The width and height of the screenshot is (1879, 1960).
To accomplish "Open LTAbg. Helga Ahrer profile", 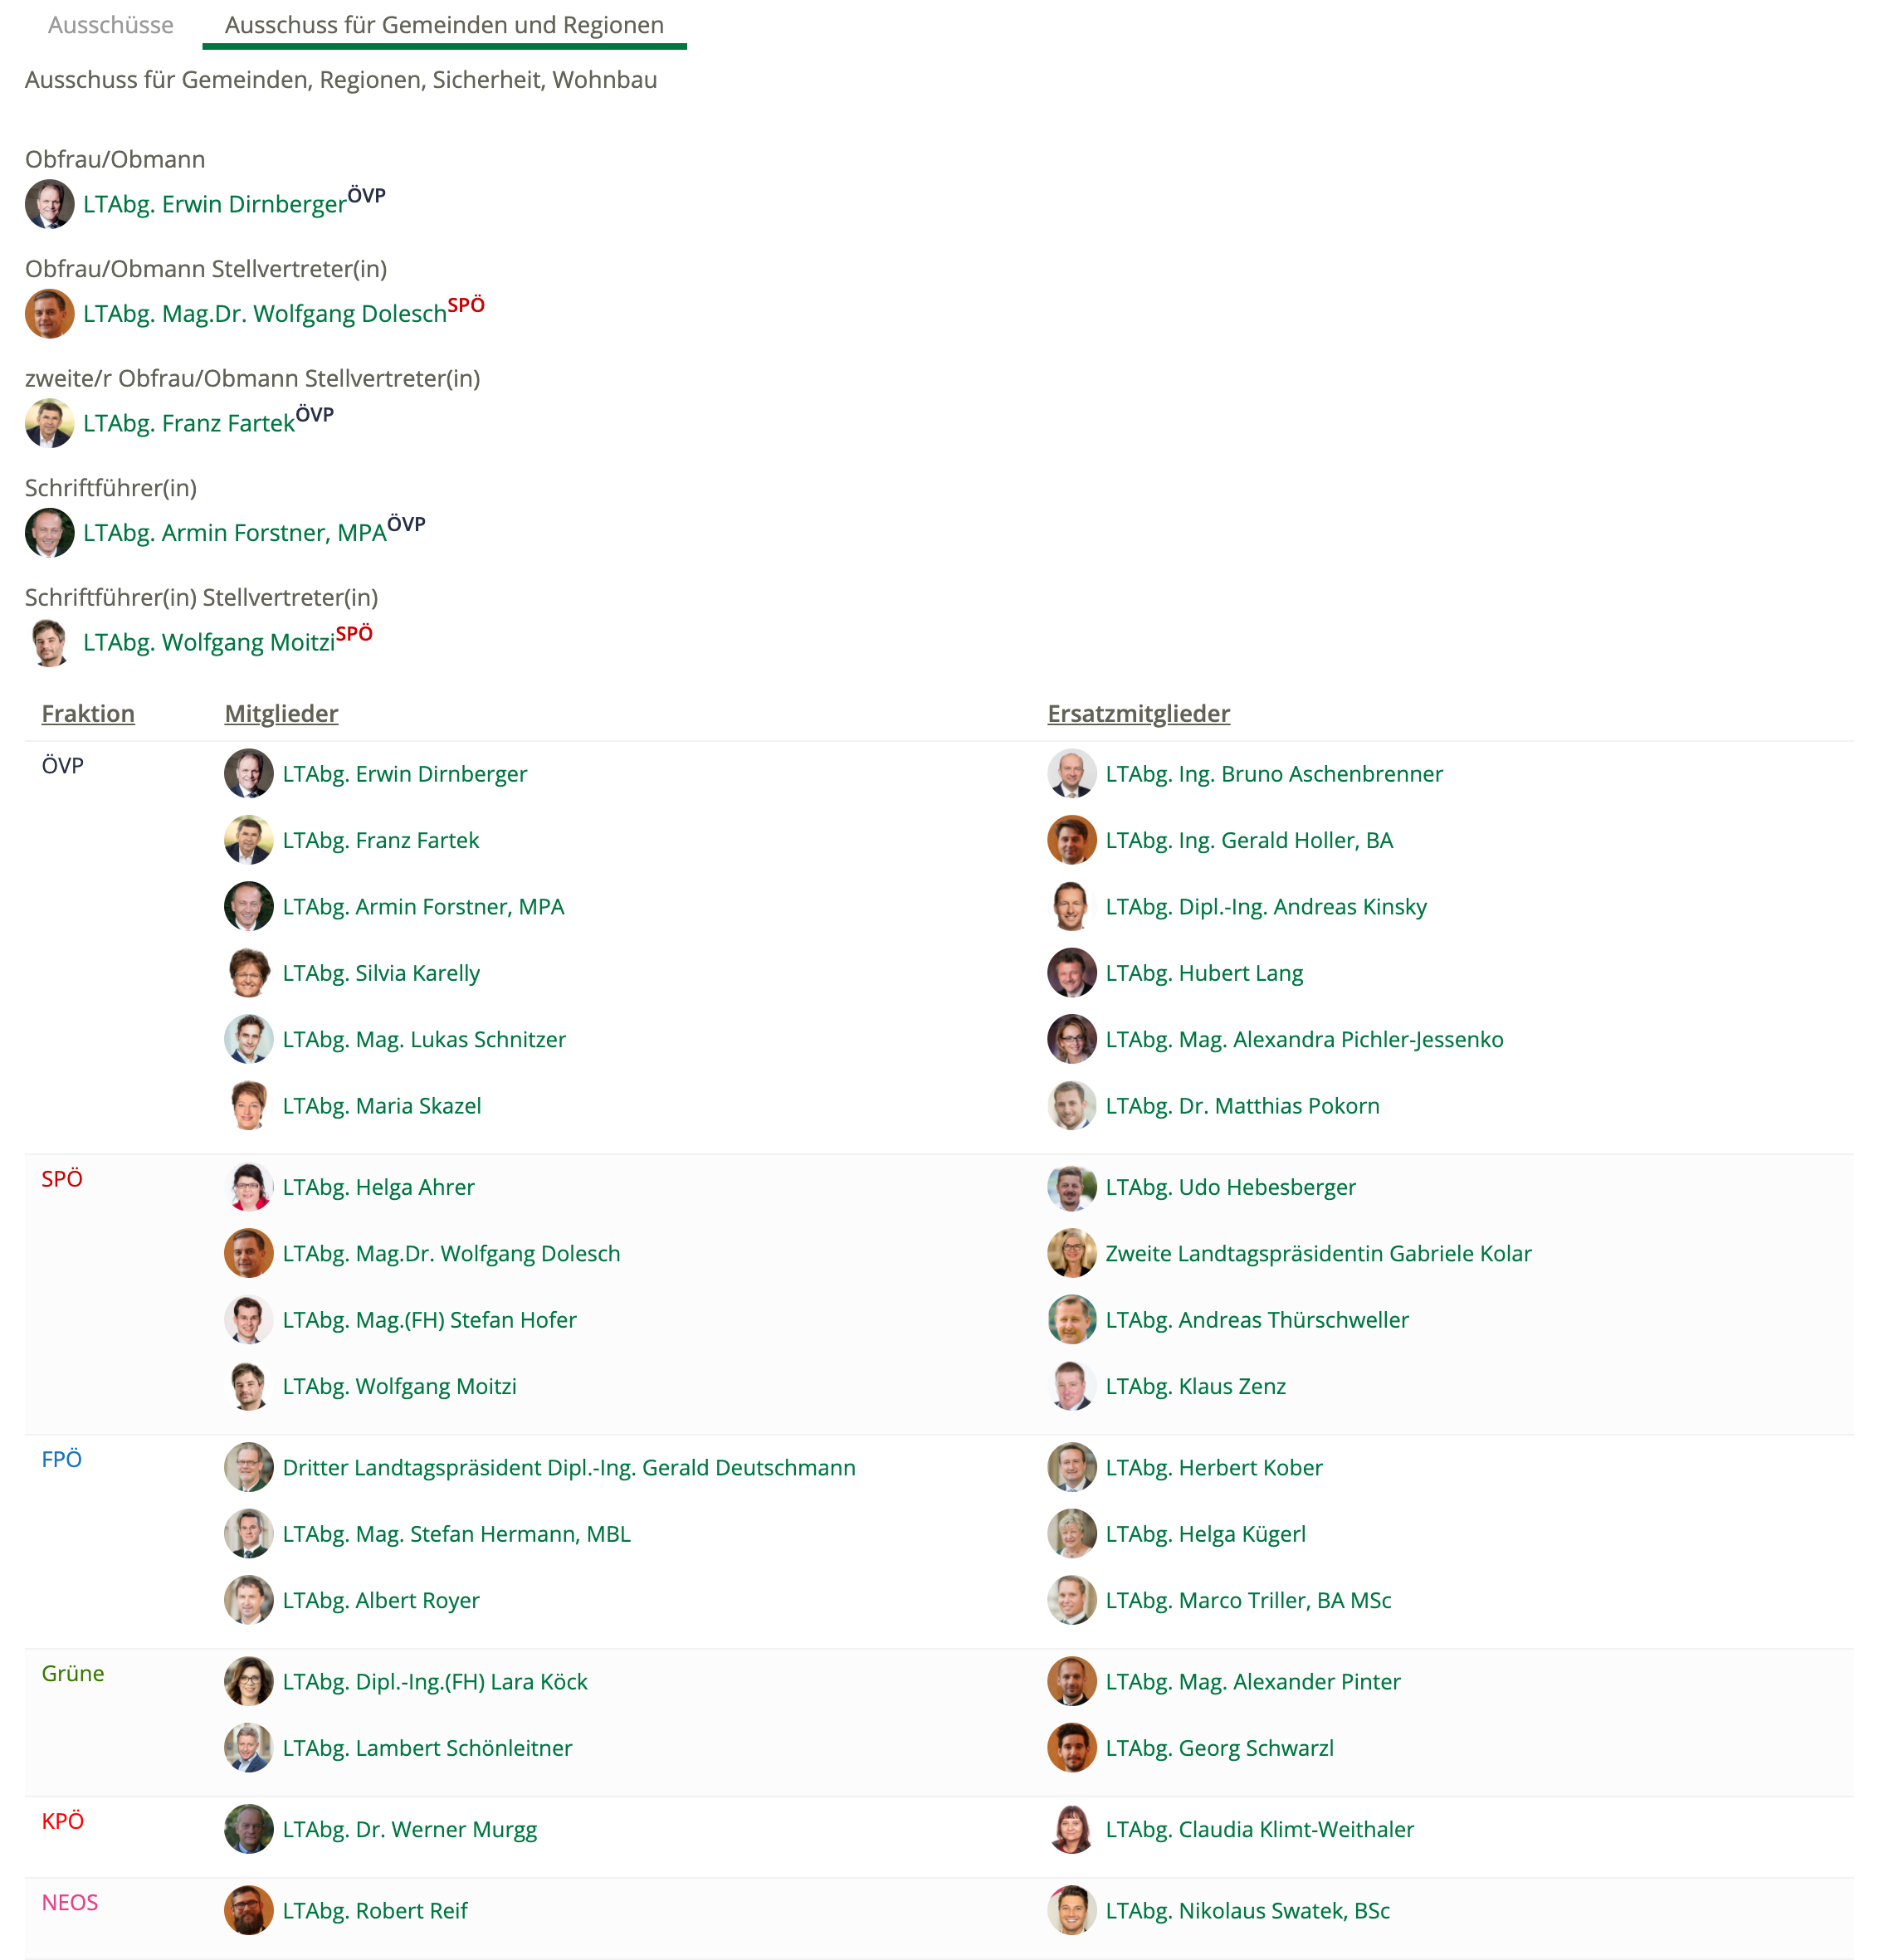I will pos(378,1187).
